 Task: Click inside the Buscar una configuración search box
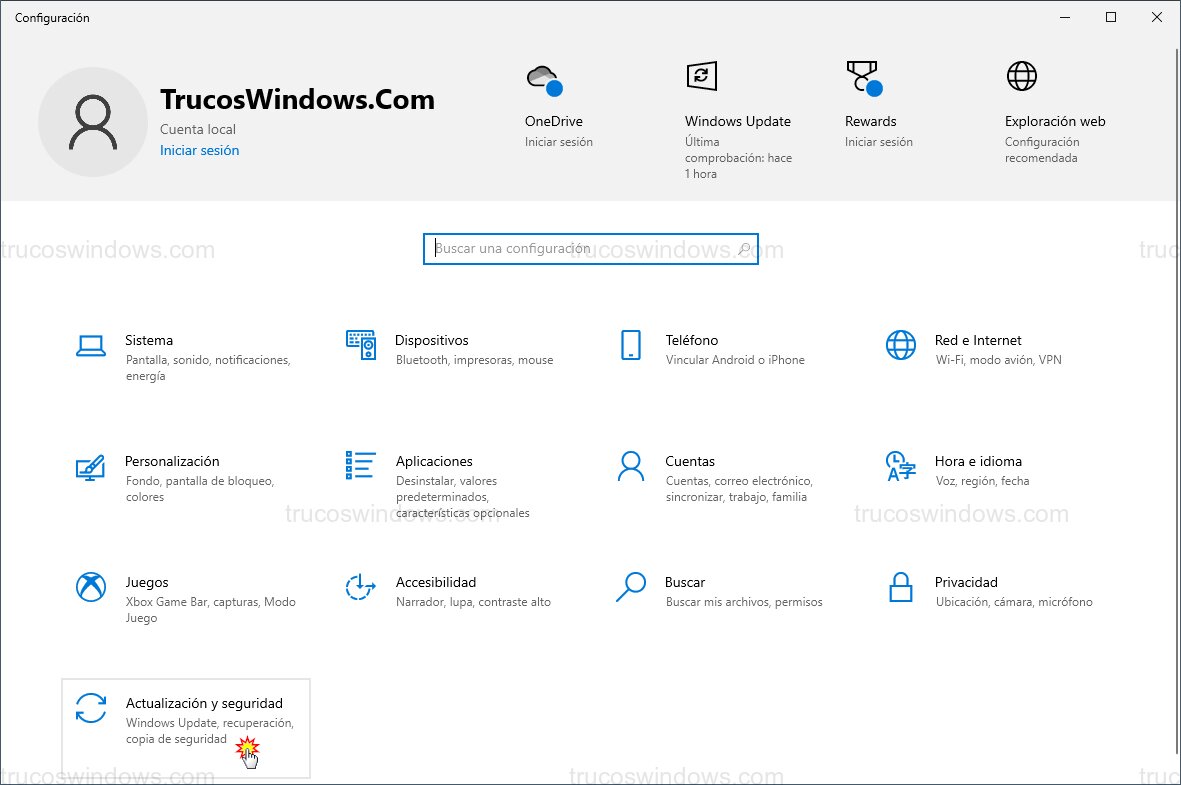590,248
